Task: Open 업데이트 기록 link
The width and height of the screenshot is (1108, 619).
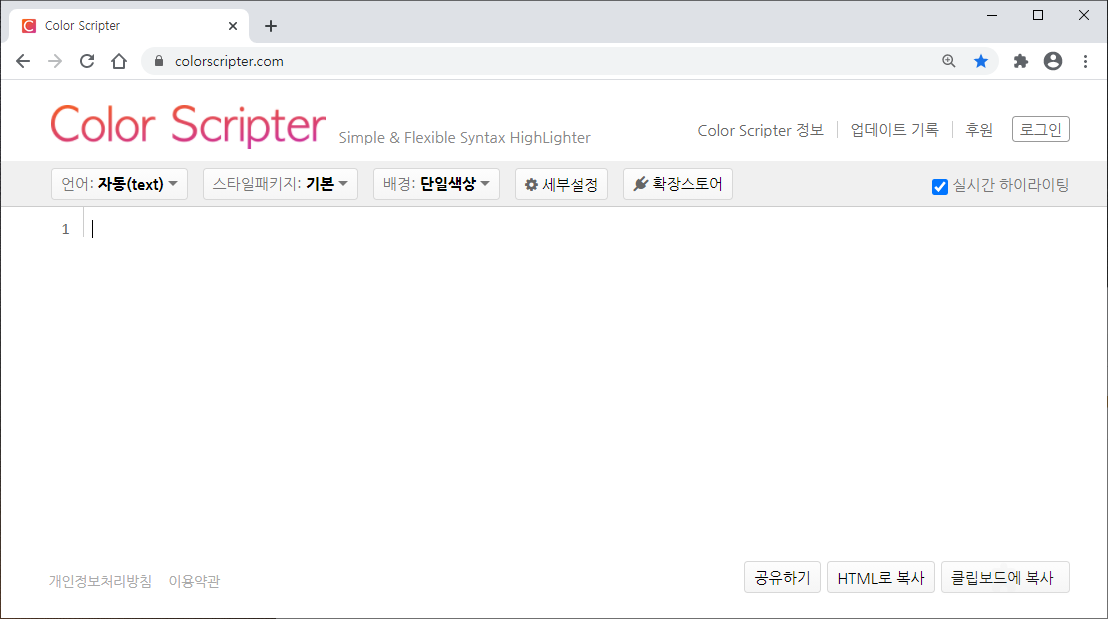Action: pyautogui.click(x=895, y=130)
